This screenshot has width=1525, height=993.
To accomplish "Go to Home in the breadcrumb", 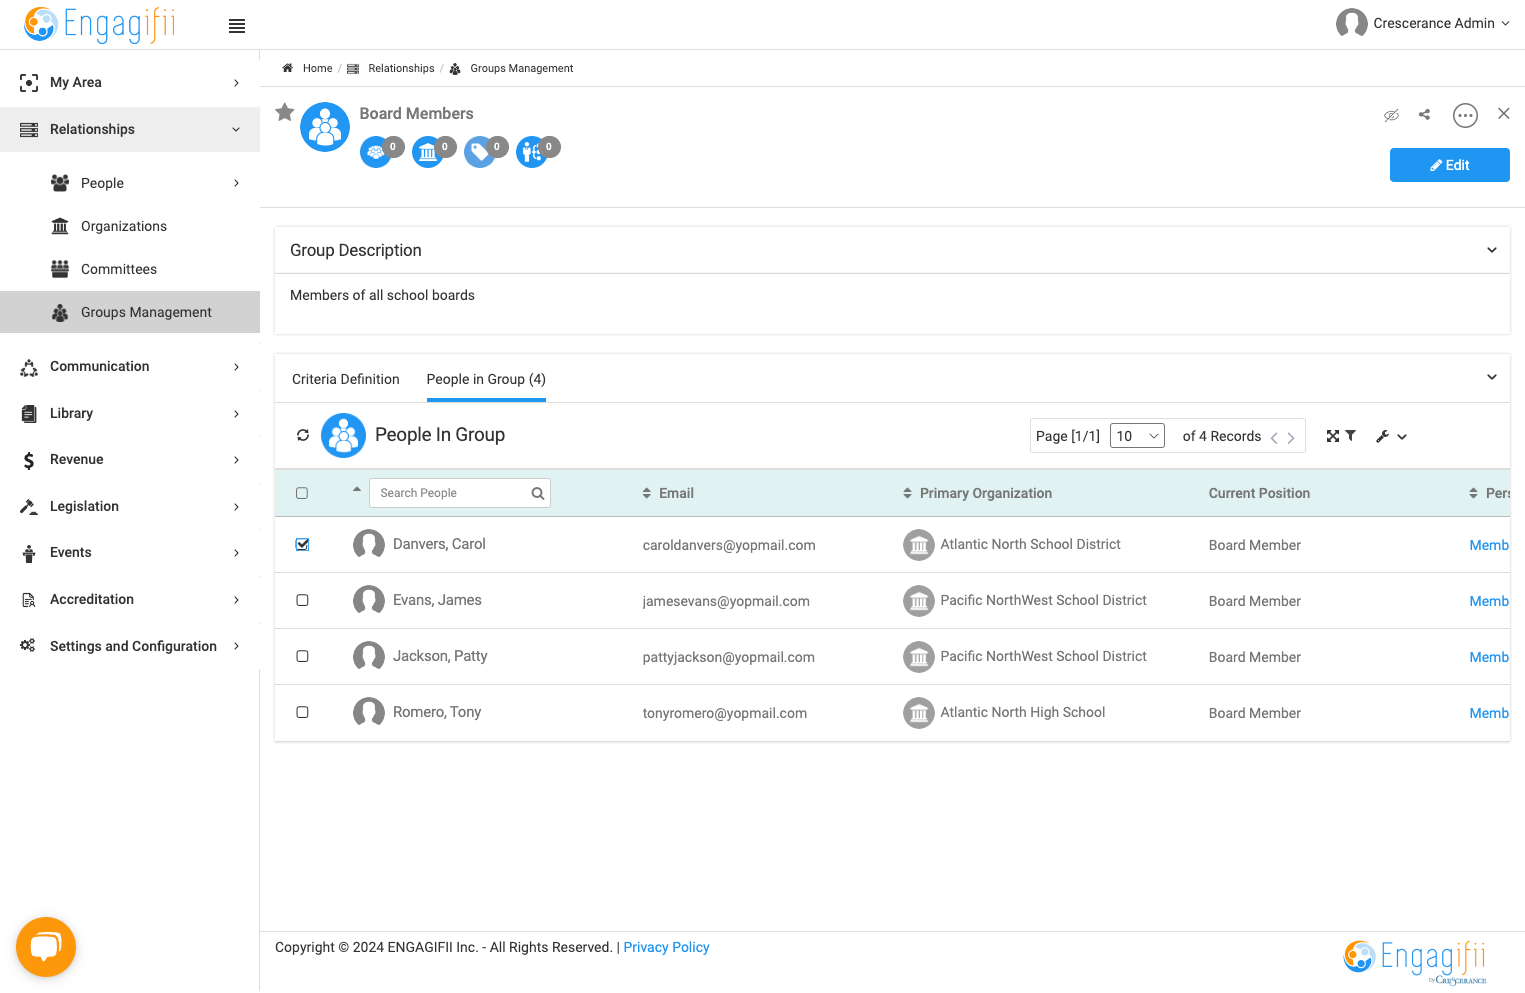I will (317, 68).
